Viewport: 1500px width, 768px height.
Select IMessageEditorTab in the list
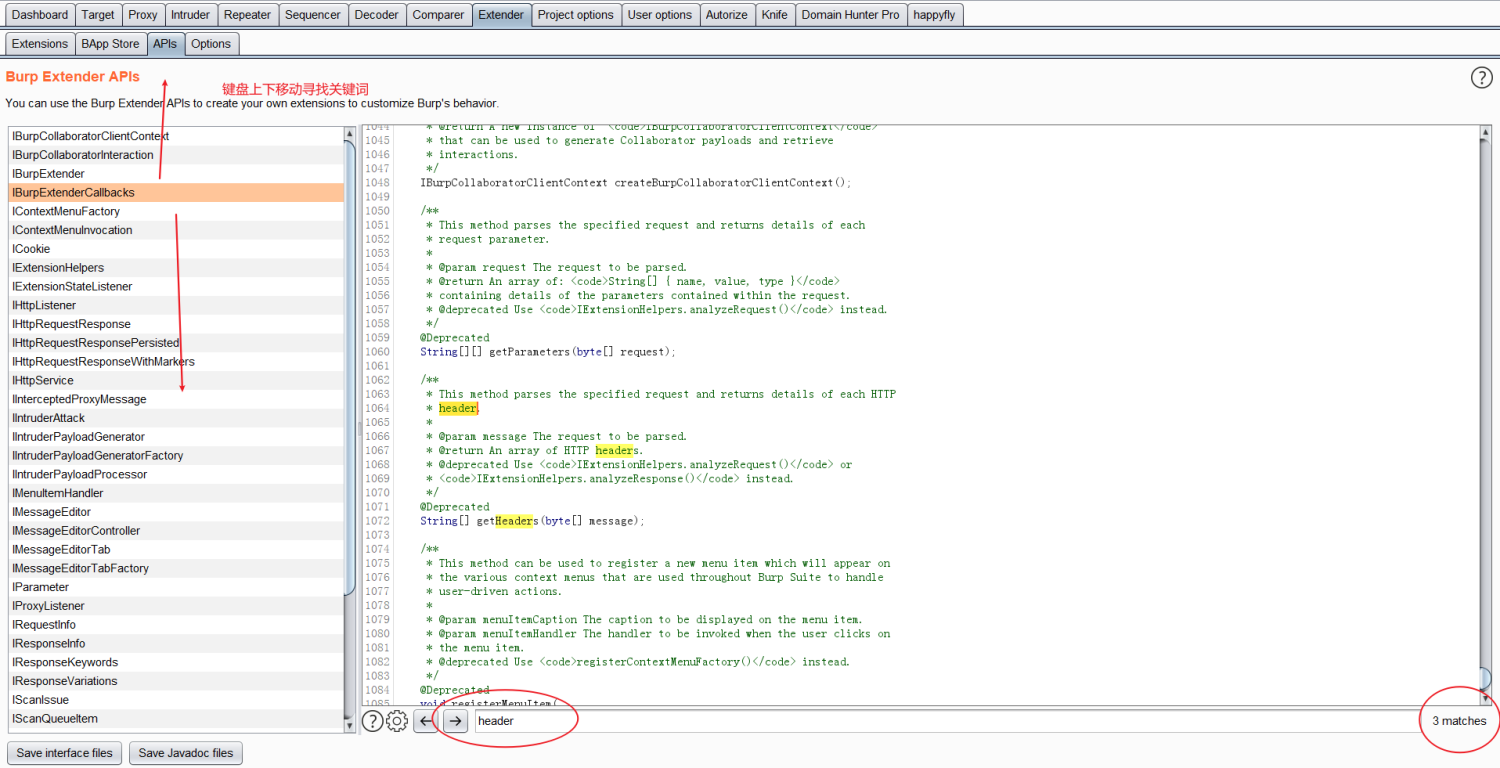tap(176, 550)
